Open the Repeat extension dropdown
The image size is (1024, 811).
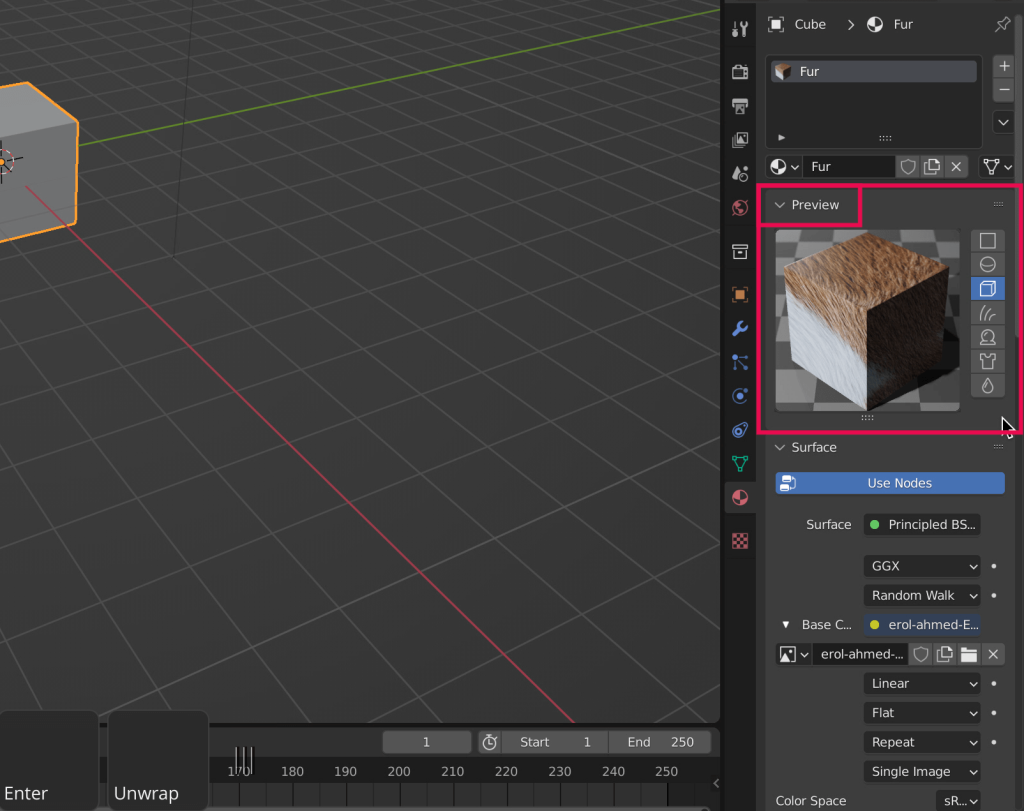[x=922, y=742]
